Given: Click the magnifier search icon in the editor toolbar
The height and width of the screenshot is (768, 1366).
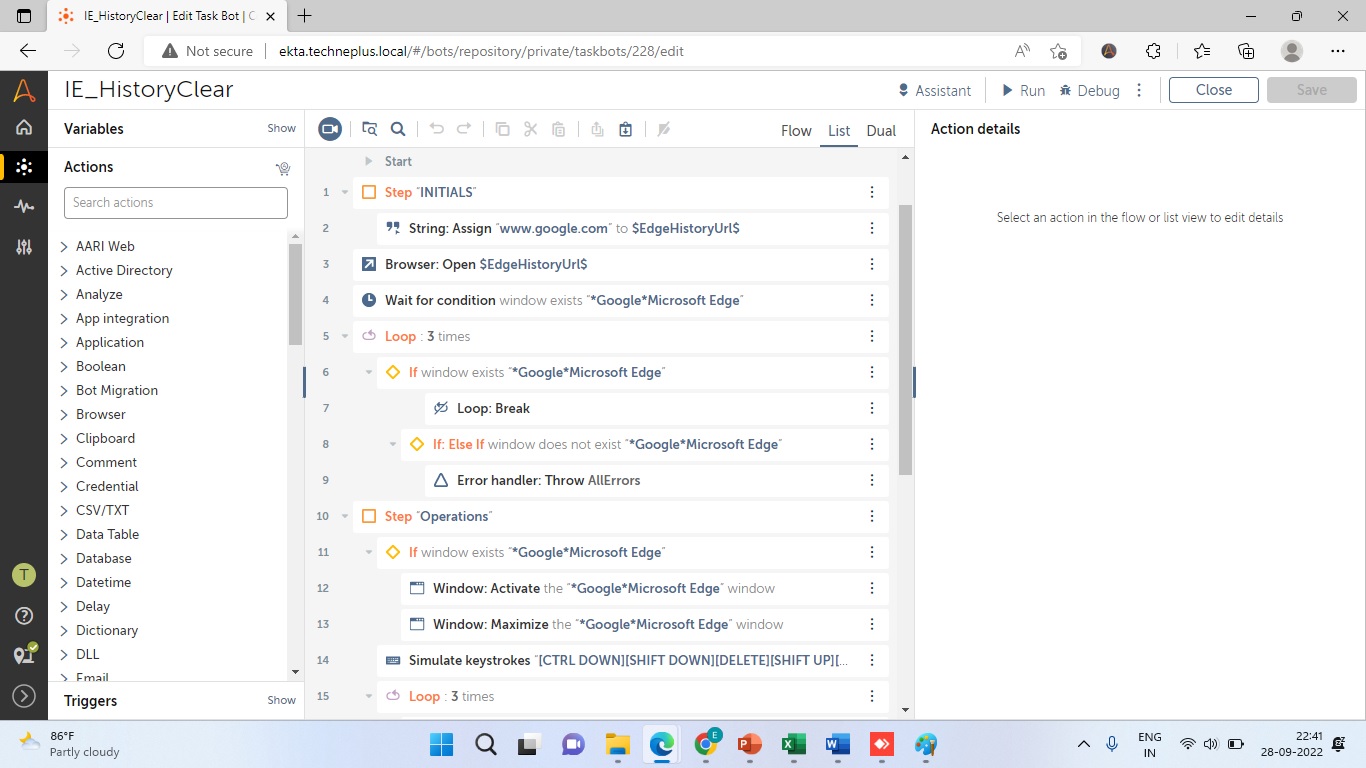Looking at the screenshot, I should [x=398, y=129].
